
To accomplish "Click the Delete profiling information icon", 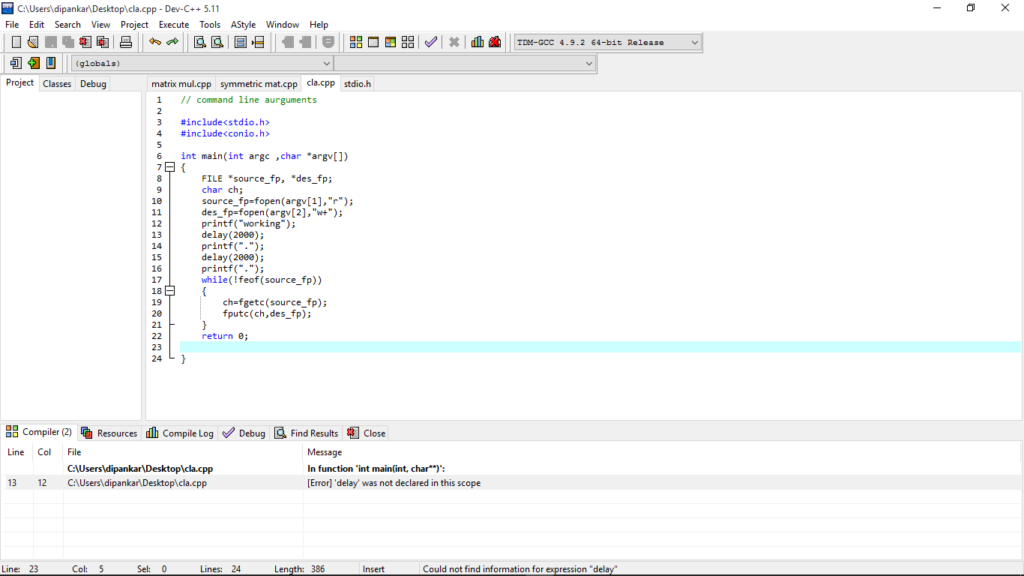I will [x=495, y=42].
